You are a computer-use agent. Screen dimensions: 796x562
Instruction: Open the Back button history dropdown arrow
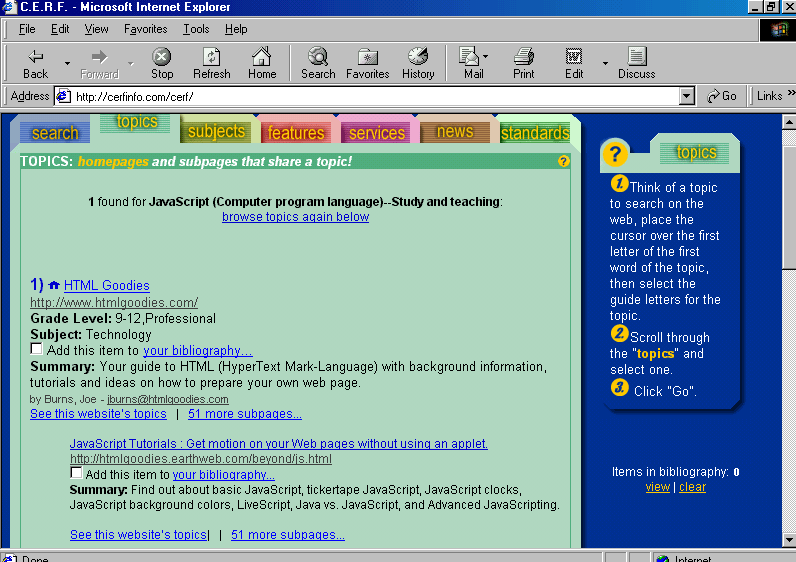(x=67, y=63)
